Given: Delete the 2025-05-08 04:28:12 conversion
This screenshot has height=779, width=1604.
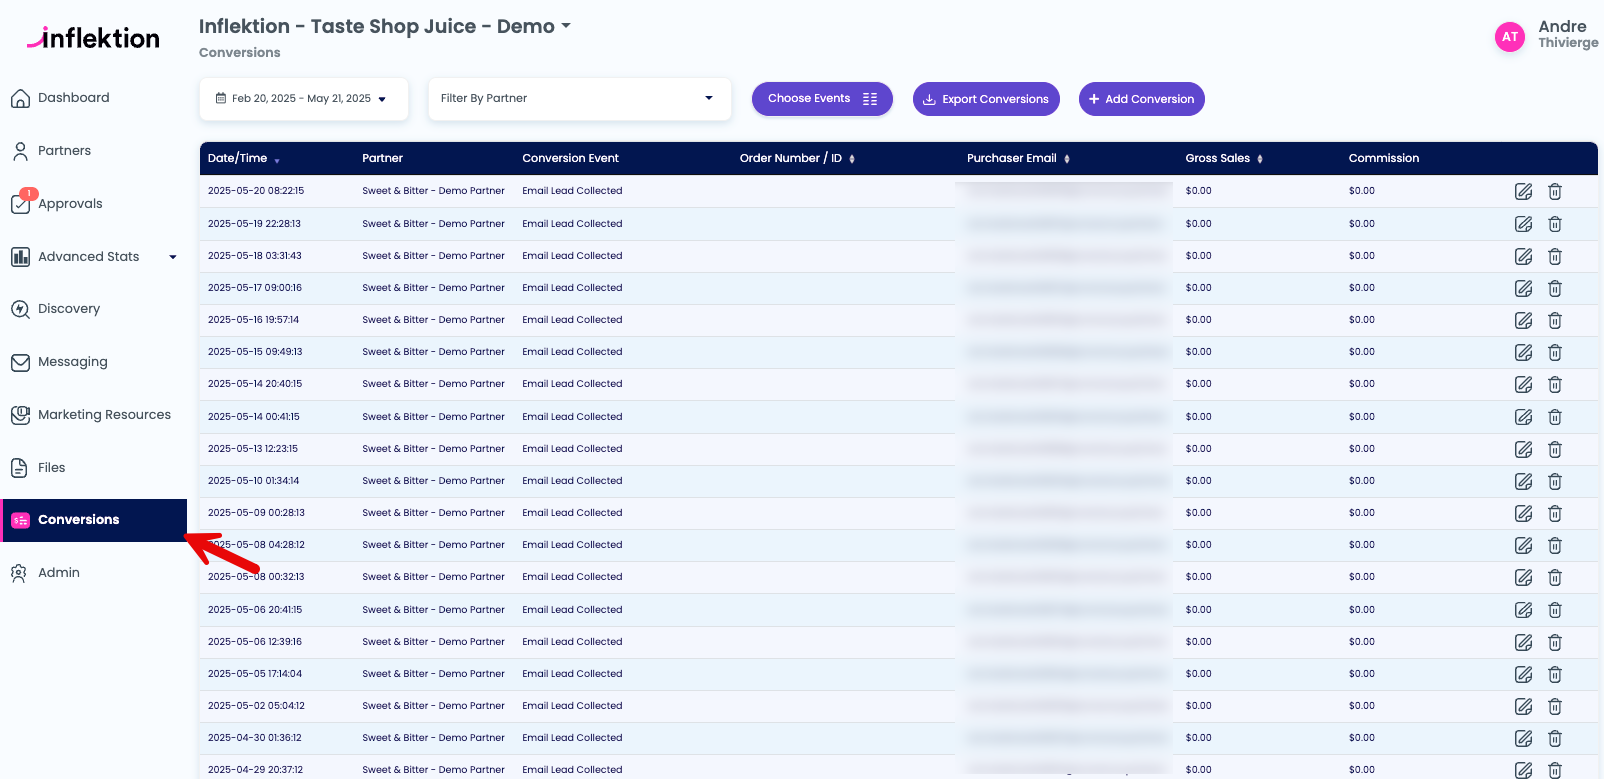Looking at the screenshot, I should pos(1555,546).
